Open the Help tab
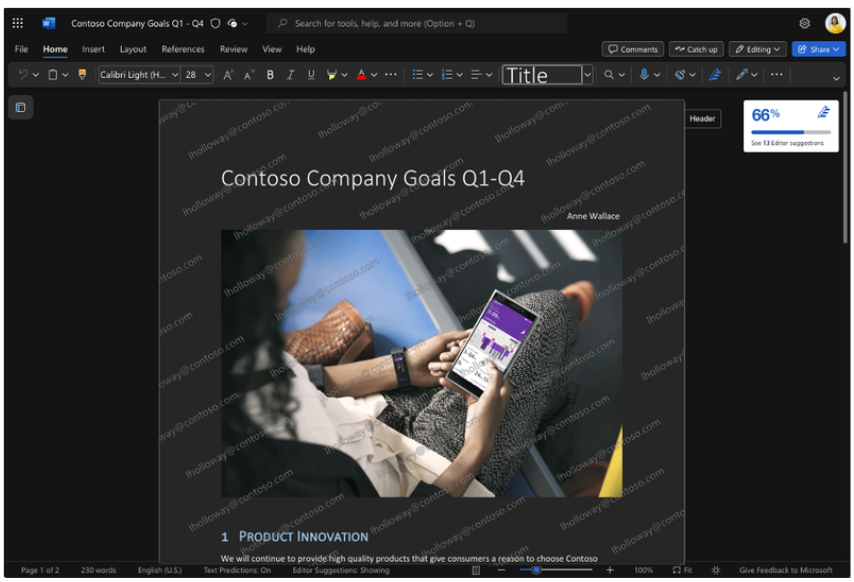Viewport: 854px width, 582px height. (306, 49)
